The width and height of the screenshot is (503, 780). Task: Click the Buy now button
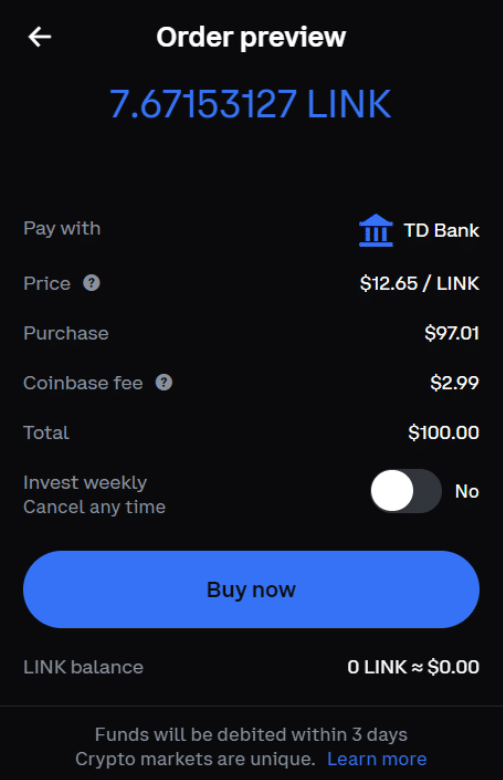pos(251,589)
